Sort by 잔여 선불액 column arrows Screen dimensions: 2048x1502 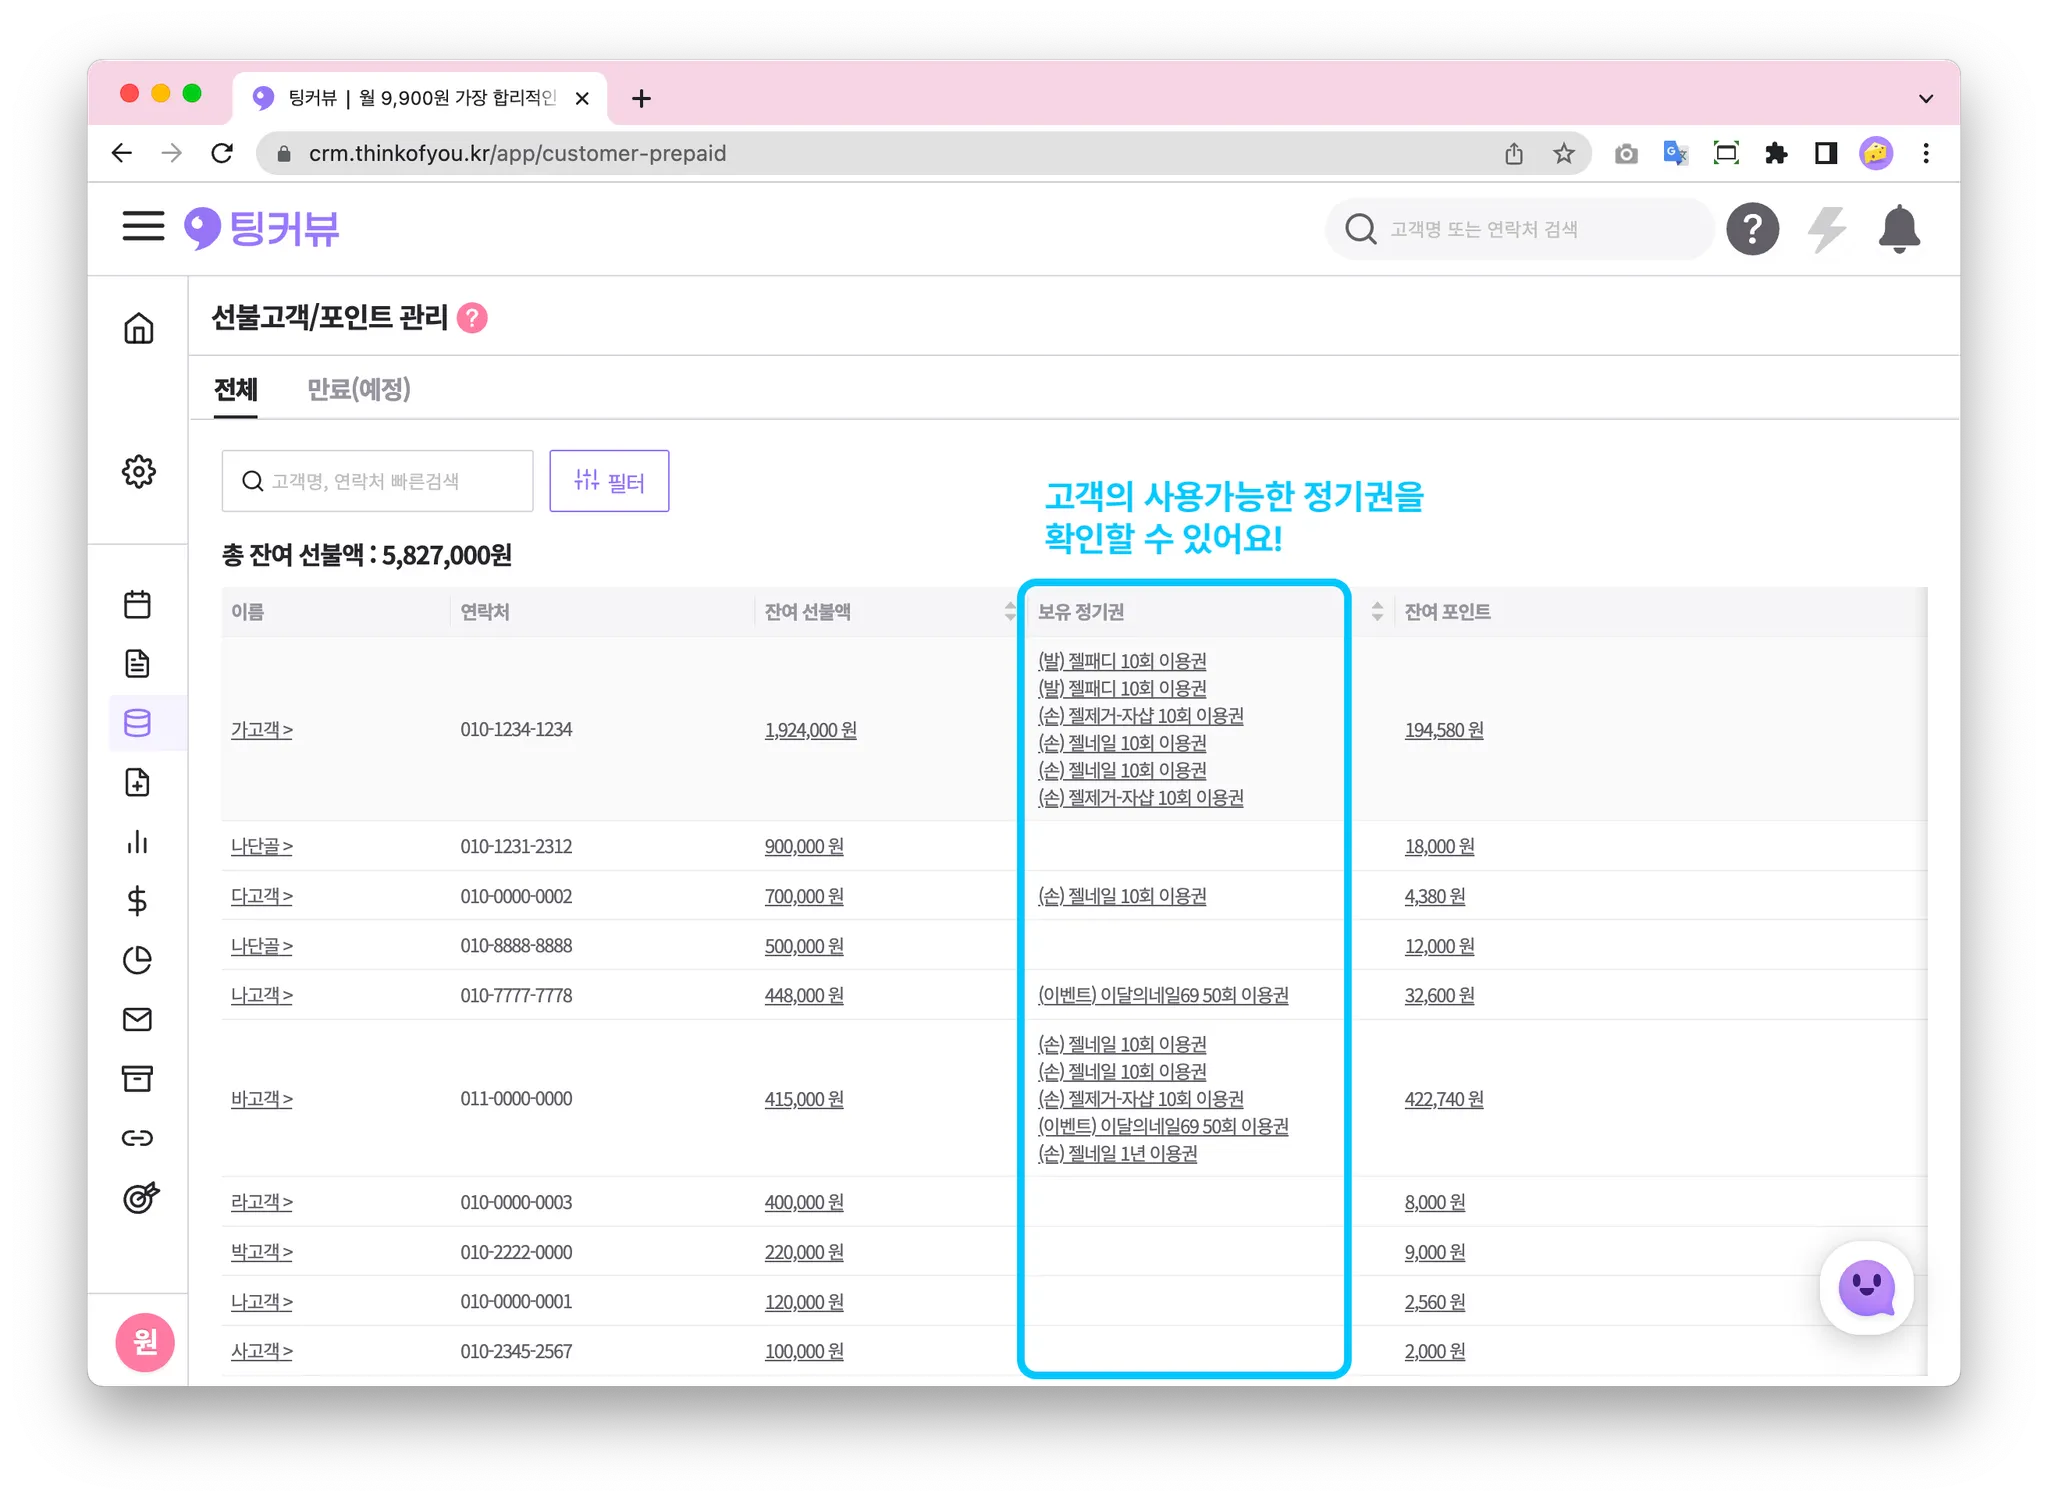point(1009,612)
